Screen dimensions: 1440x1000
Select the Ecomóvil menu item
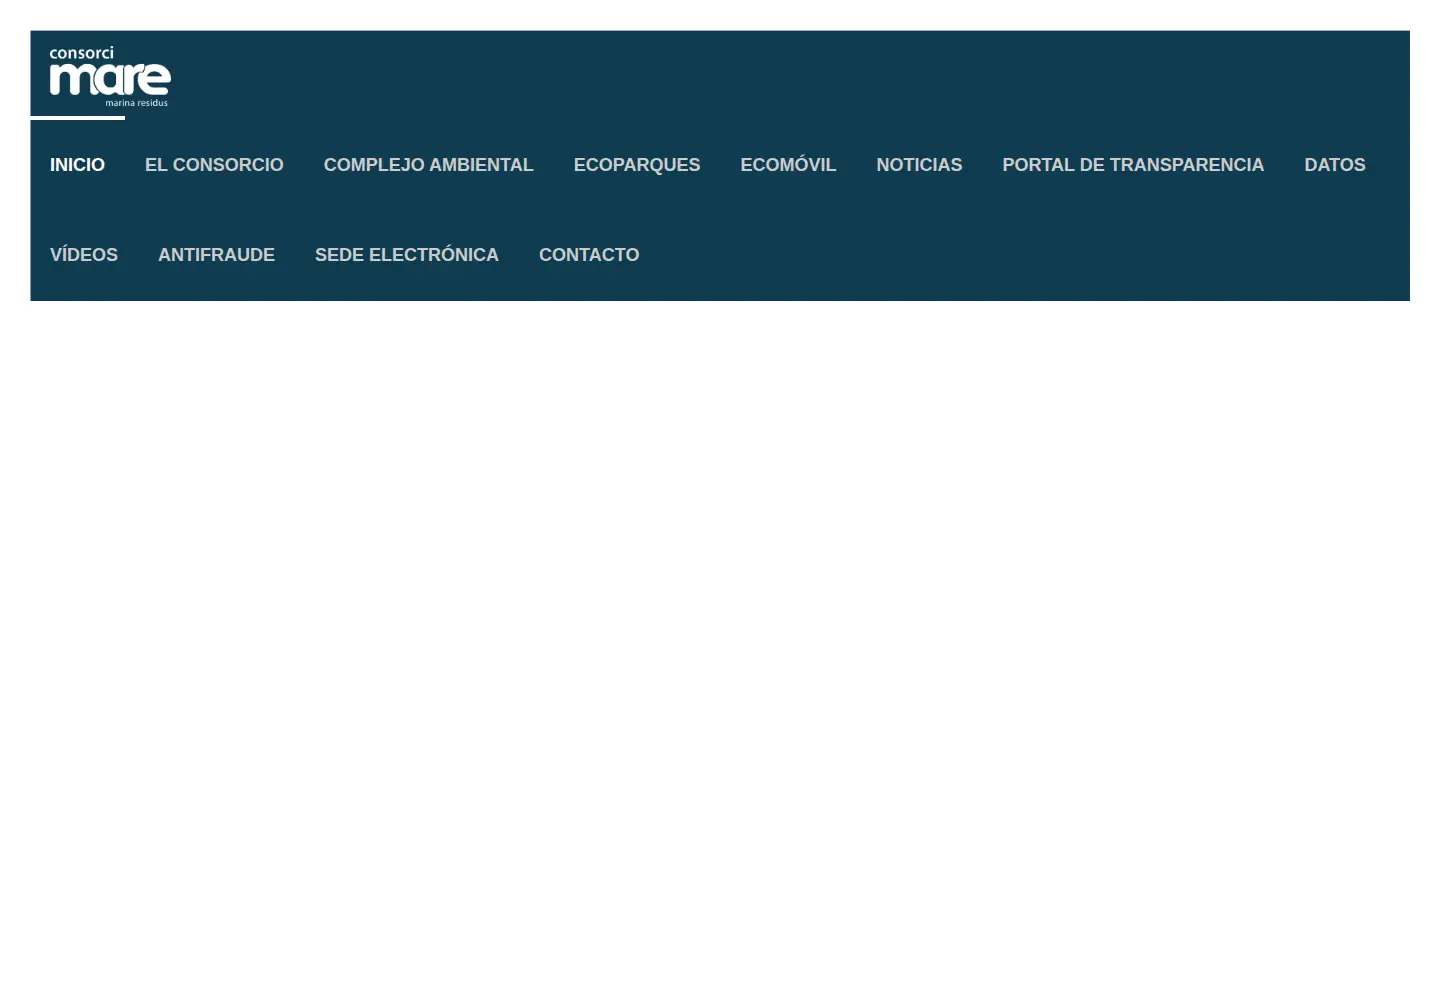pos(788,165)
